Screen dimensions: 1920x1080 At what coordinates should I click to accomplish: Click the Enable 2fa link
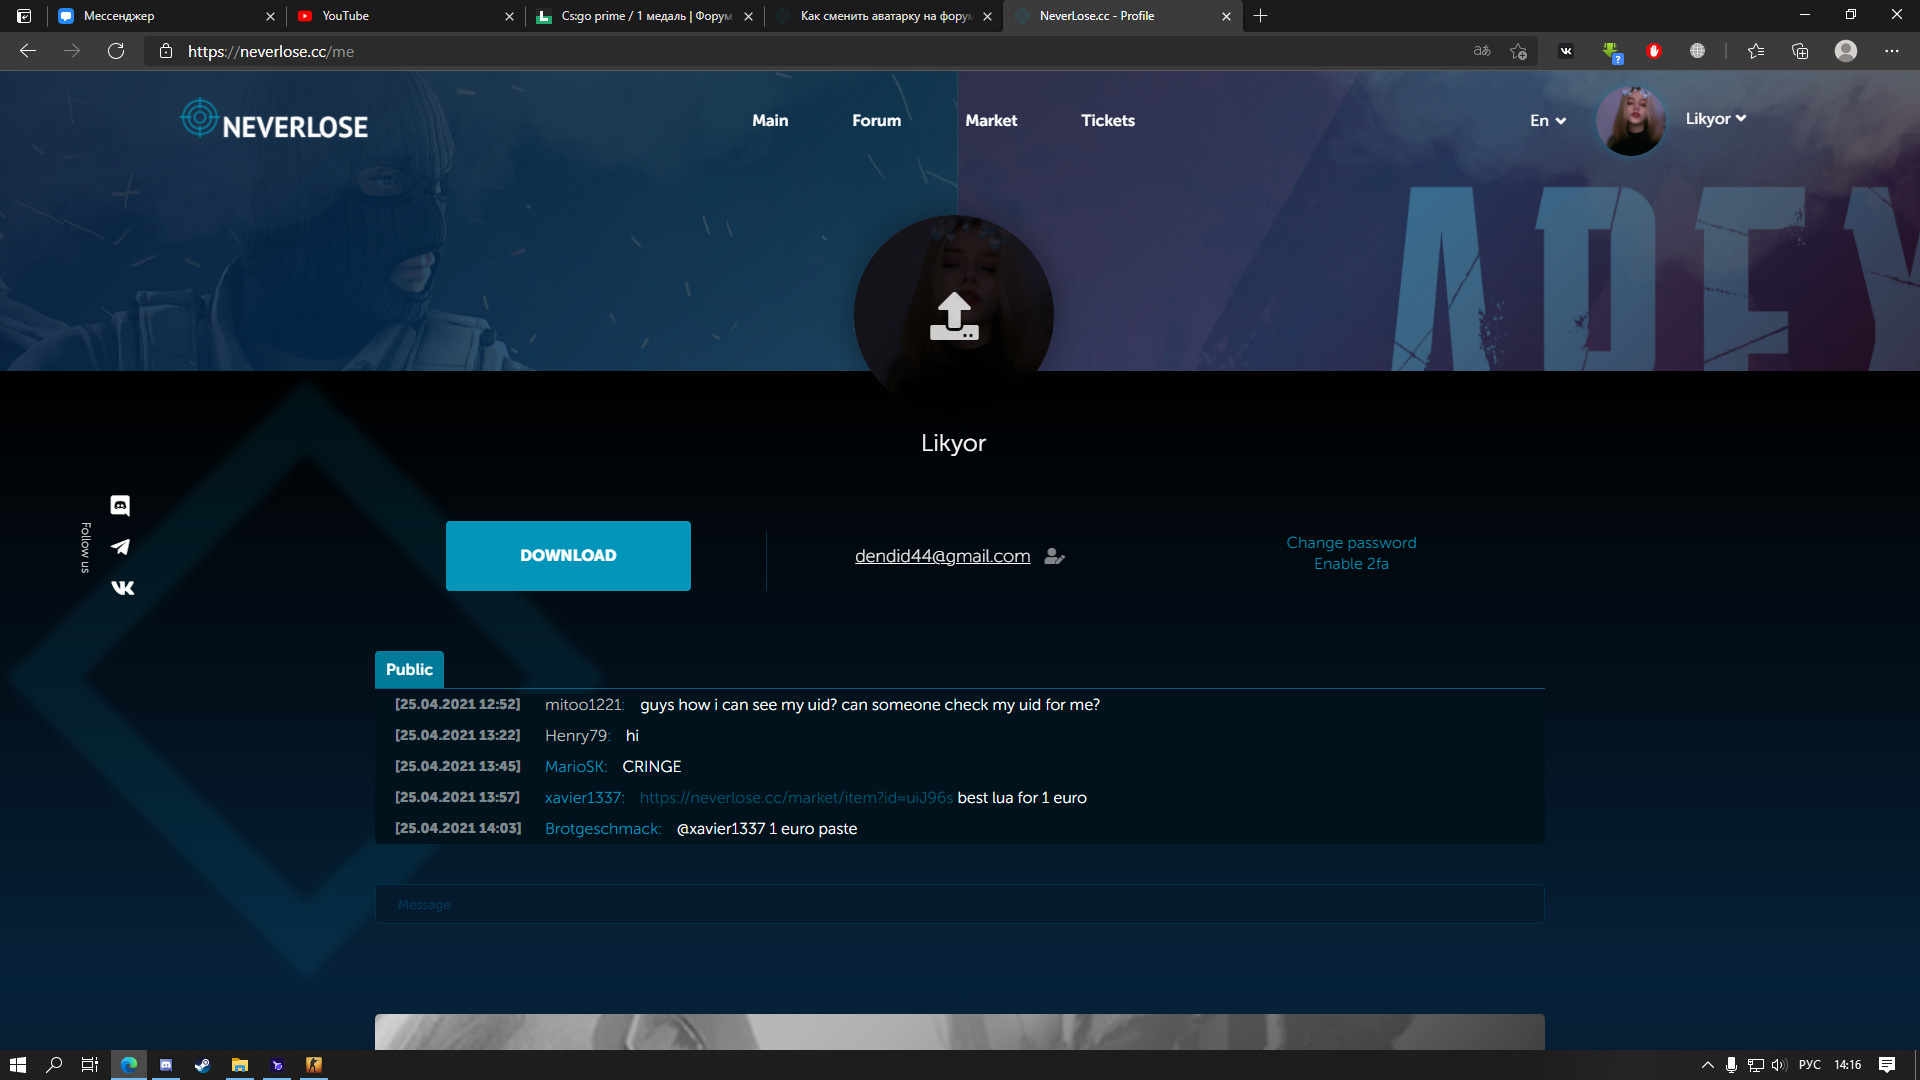coord(1350,564)
